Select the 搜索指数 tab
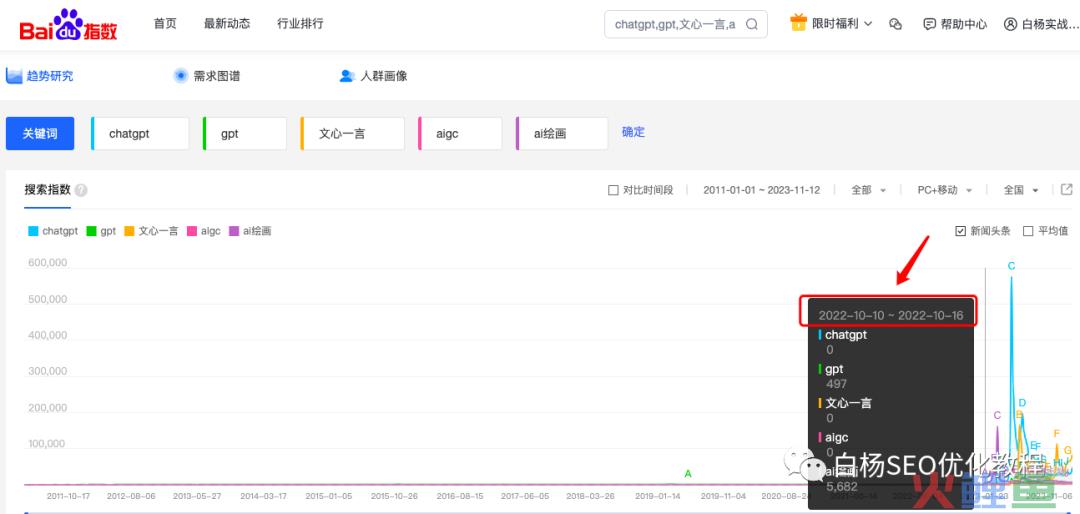 pyautogui.click(x=48, y=190)
